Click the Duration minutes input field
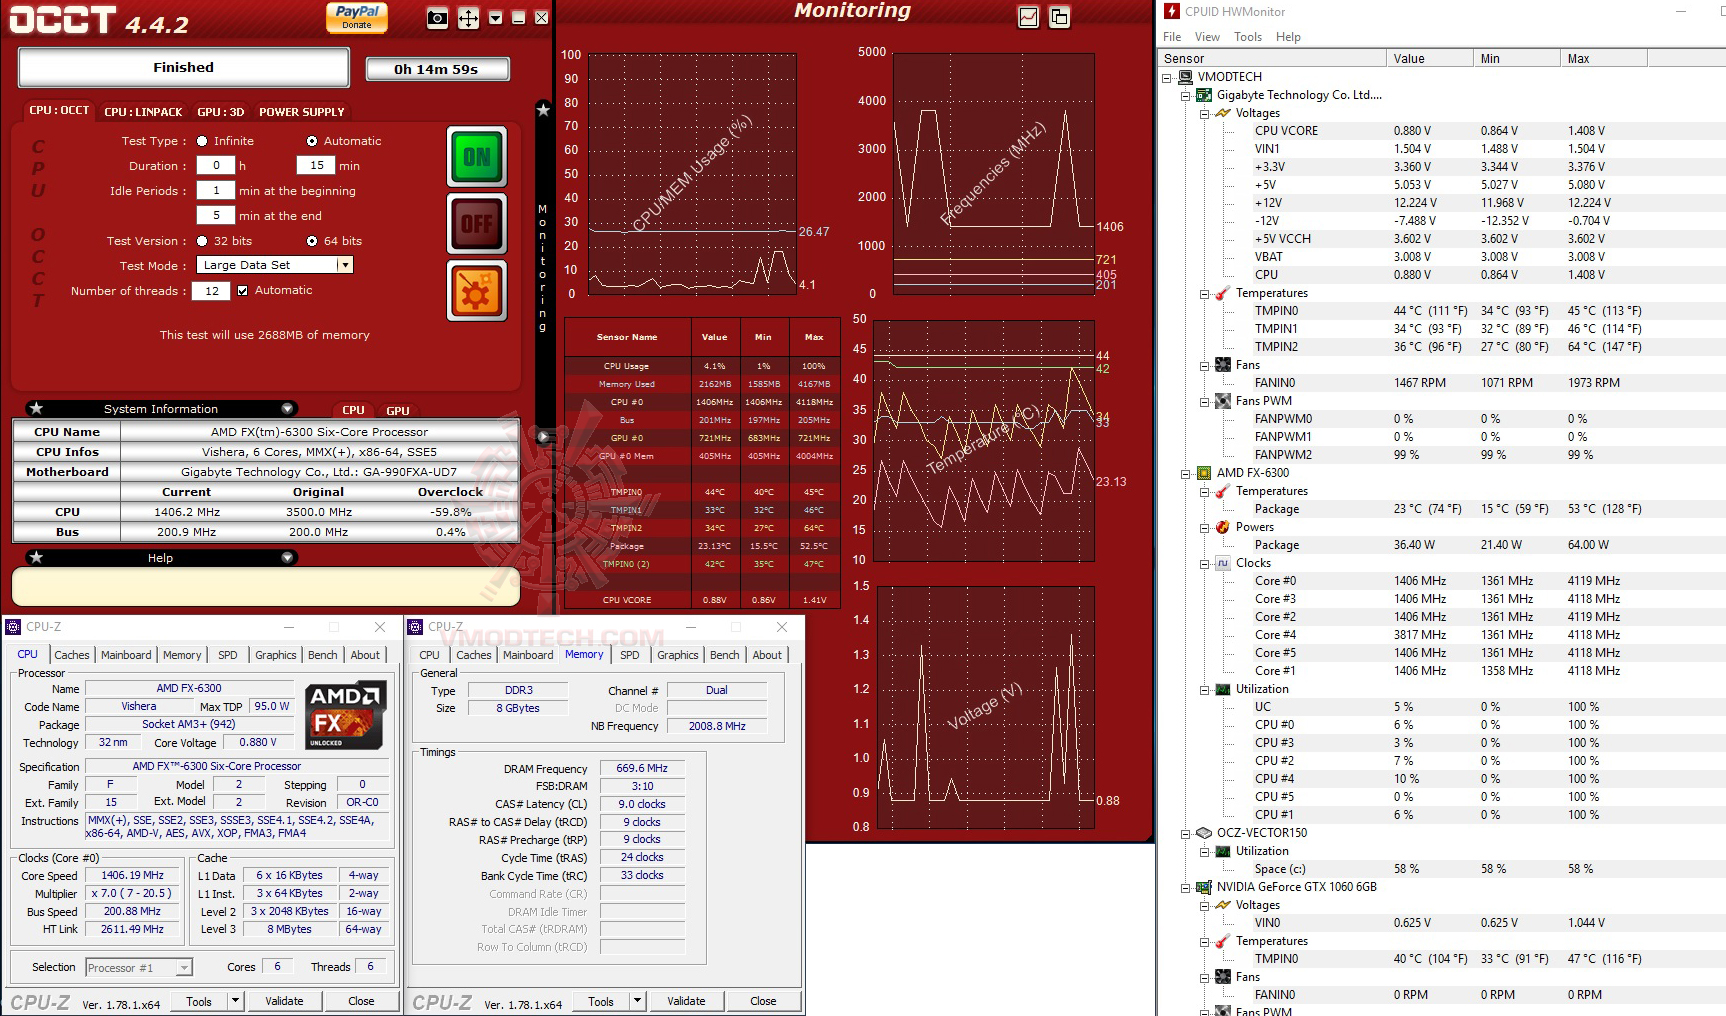The width and height of the screenshot is (1726, 1016). pos(316,166)
